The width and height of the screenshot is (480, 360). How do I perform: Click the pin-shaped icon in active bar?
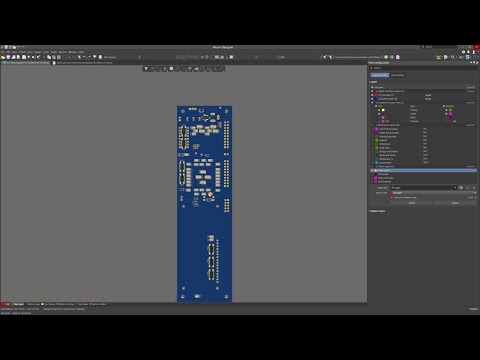tap(190, 69)
